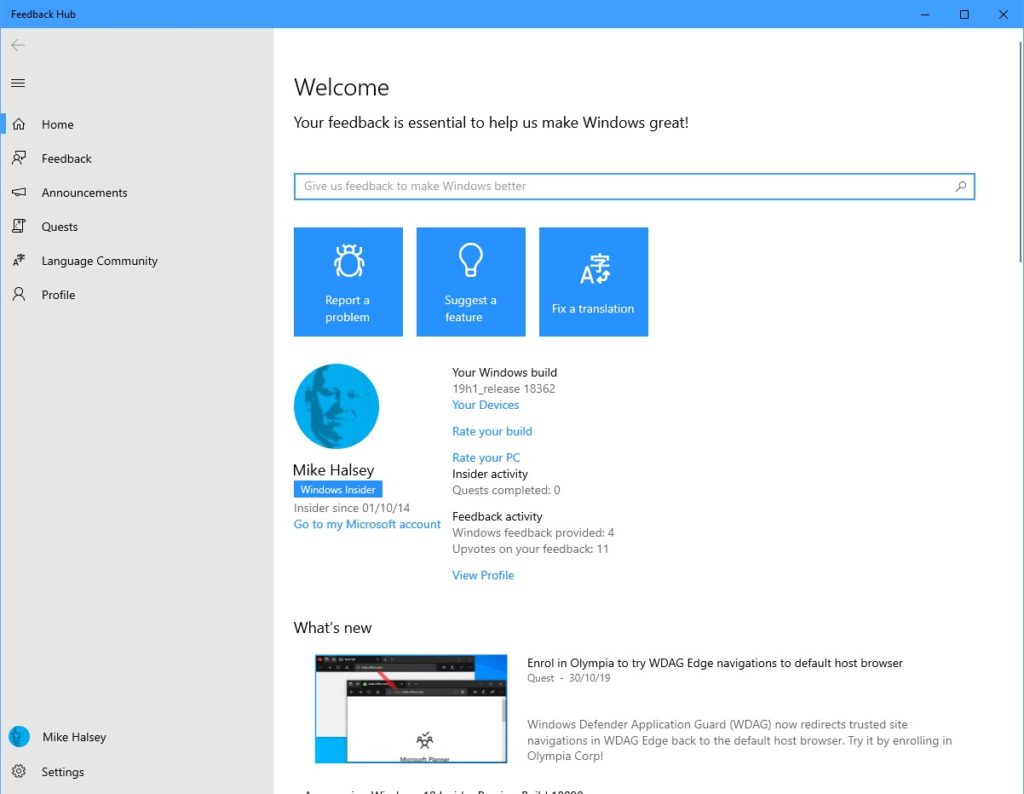1024x794 pixels.
Task: Click the Quest - 30/10/19 date line
Action: click(x=568, y=678)
